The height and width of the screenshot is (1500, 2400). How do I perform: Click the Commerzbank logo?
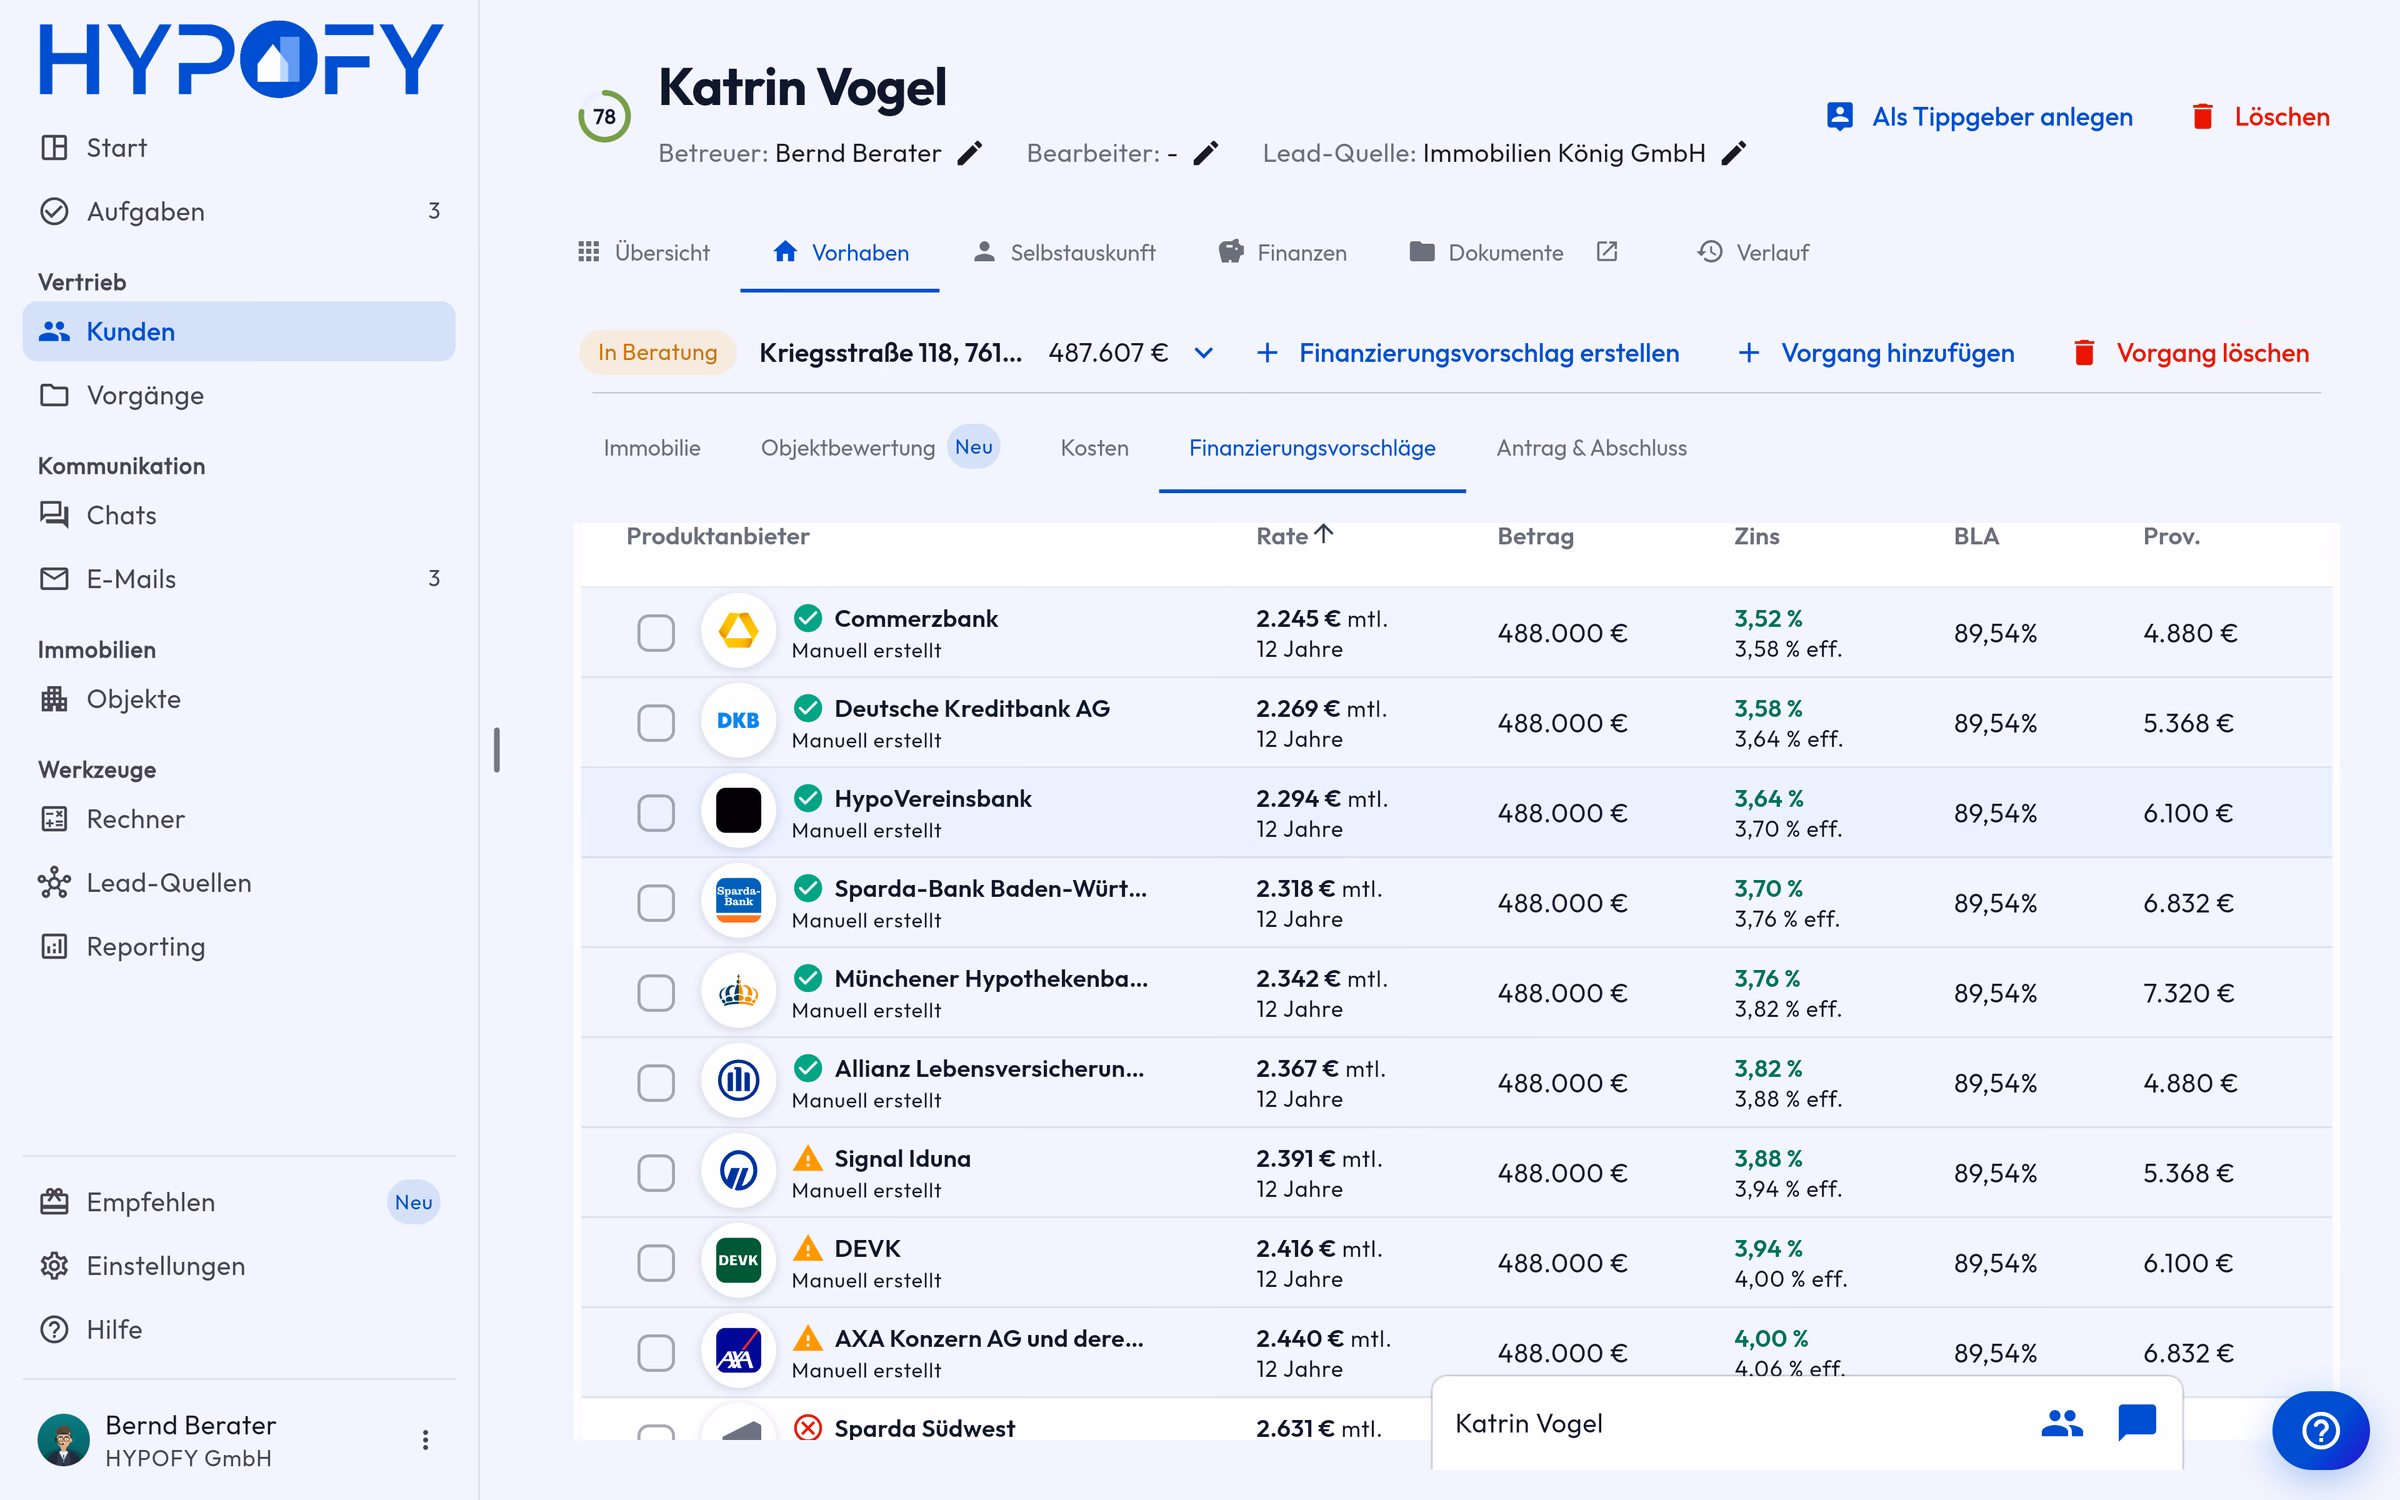pyautogui.click(x=738, y=631)
